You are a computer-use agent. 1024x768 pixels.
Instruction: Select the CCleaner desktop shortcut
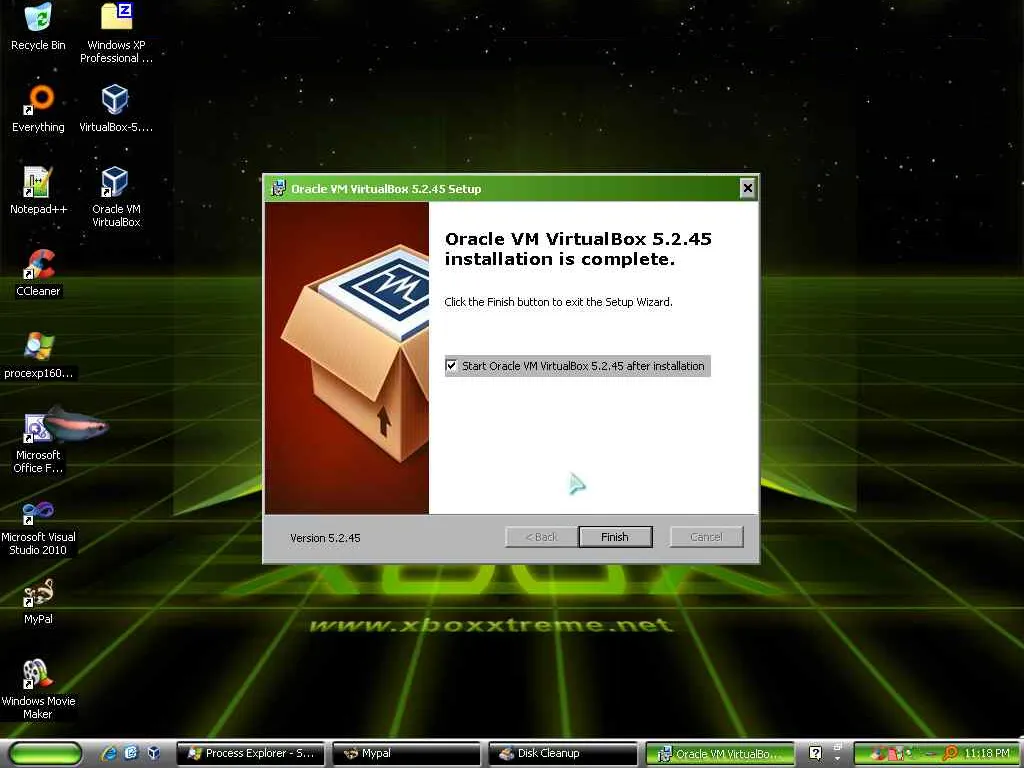tap(39, 273)
